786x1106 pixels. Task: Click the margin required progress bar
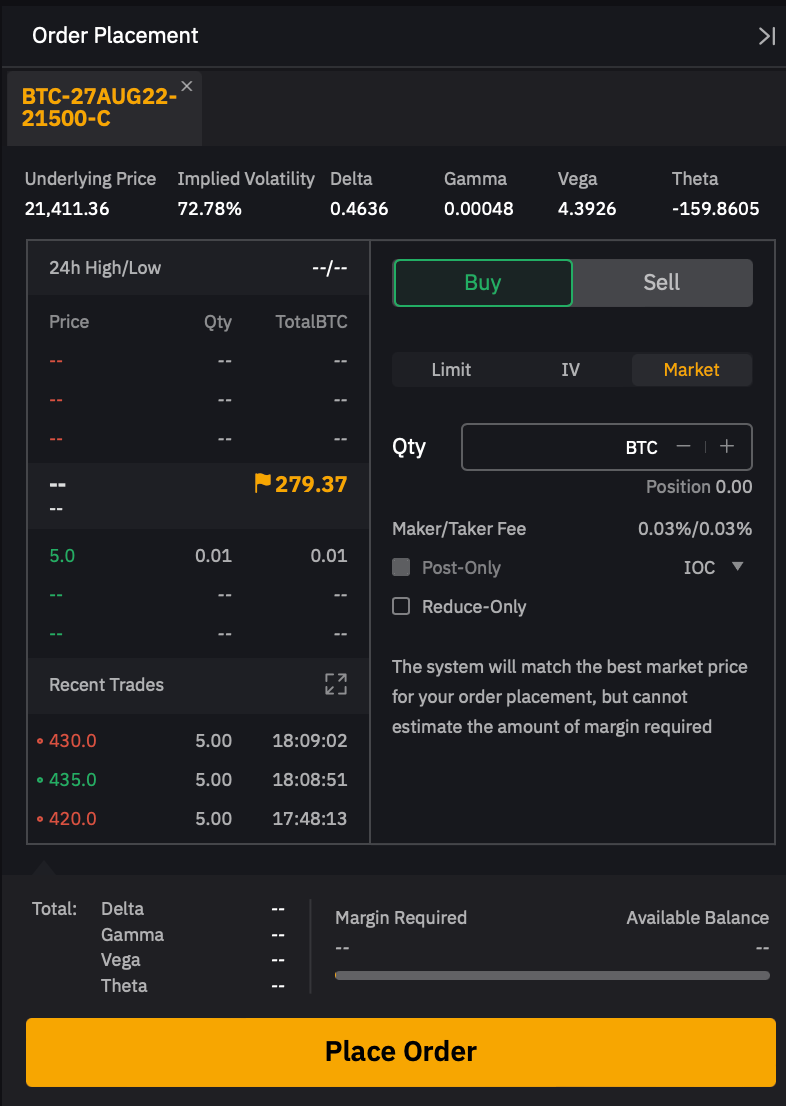click(x=552, y=975)
